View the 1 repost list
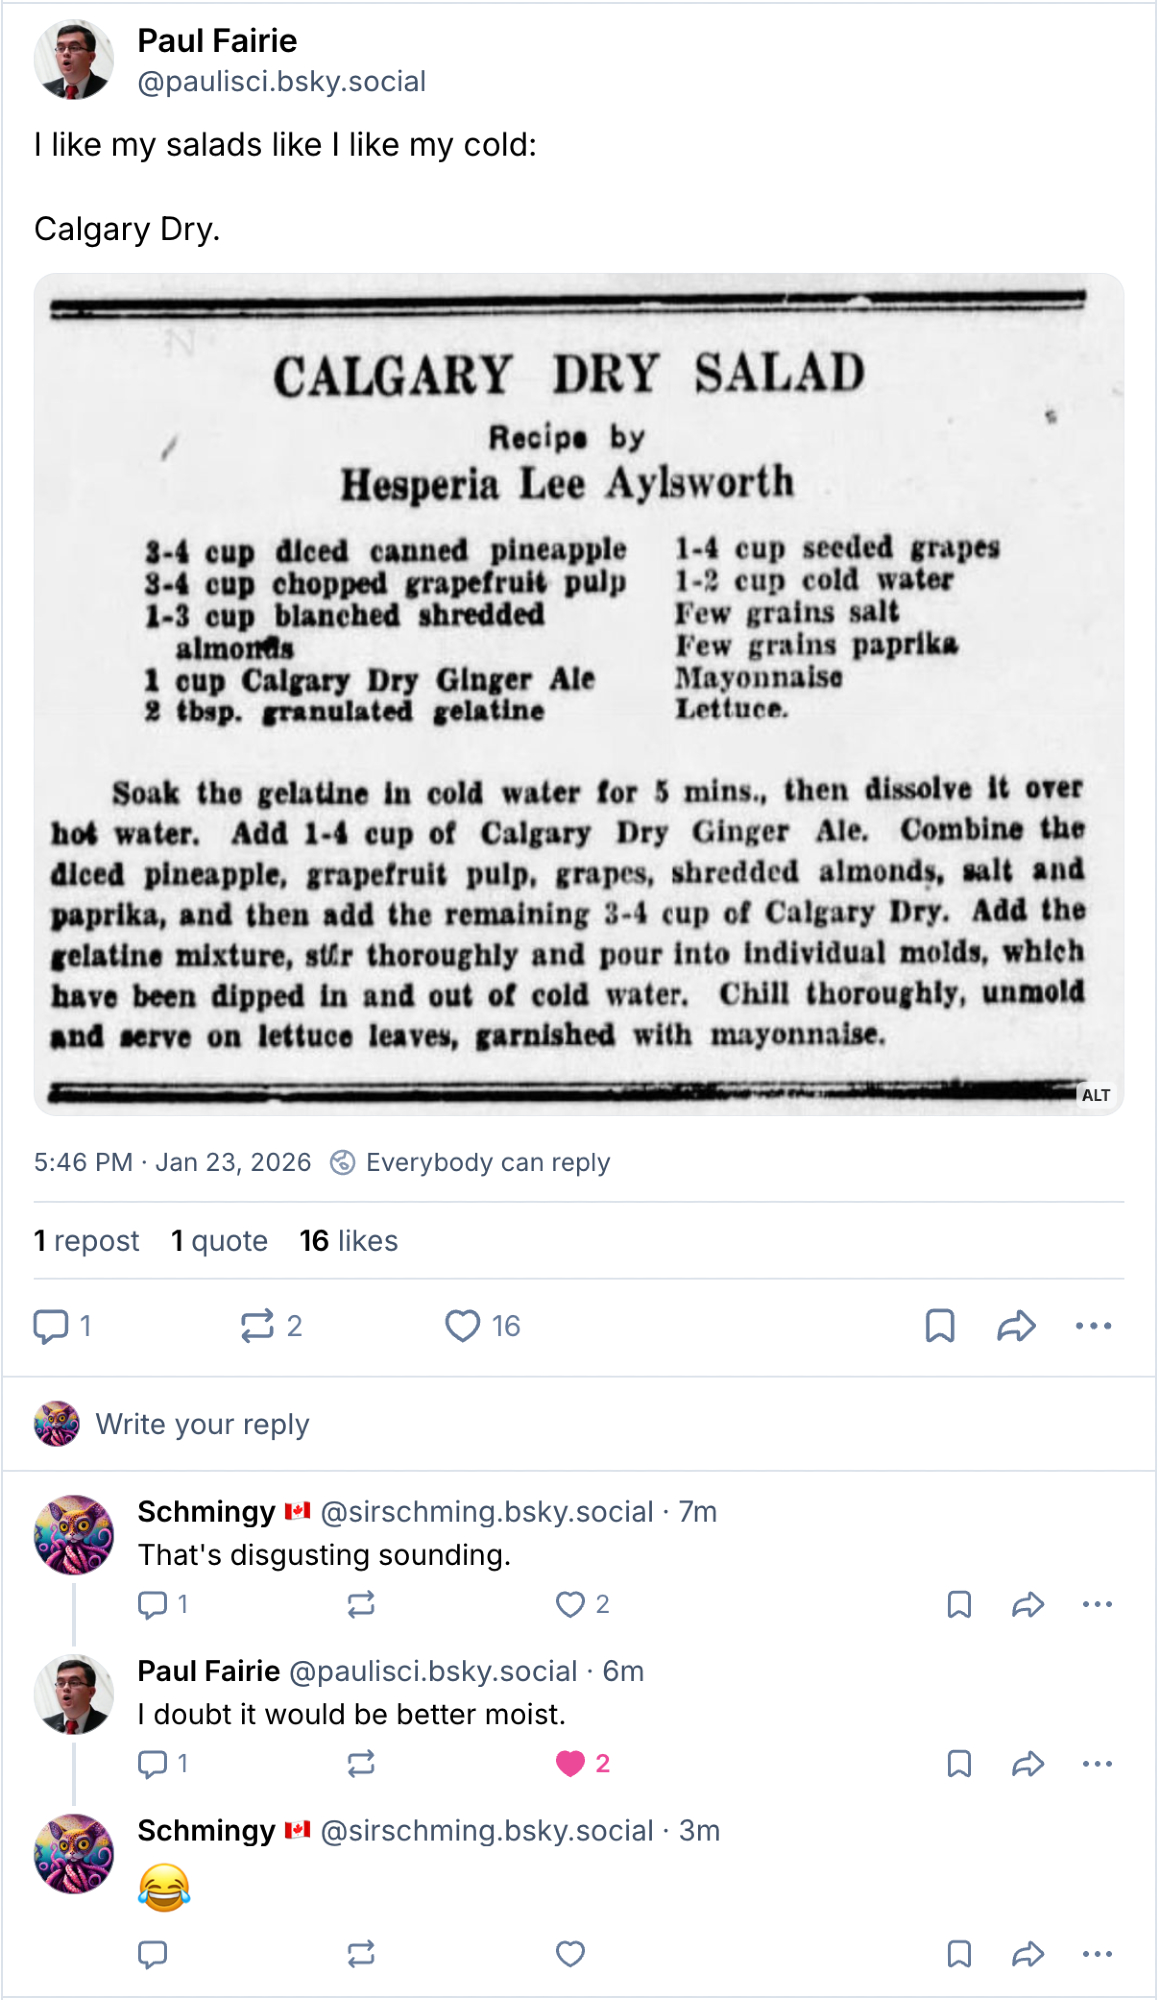Image resolution: width=1160 pixels, height=2000 pixels. 87,1241
